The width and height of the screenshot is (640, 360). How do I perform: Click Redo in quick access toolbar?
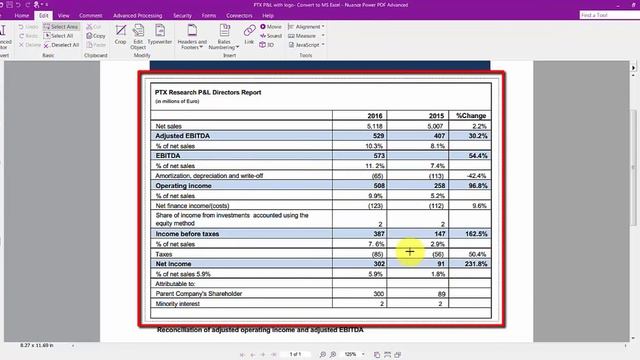[28, 4]
